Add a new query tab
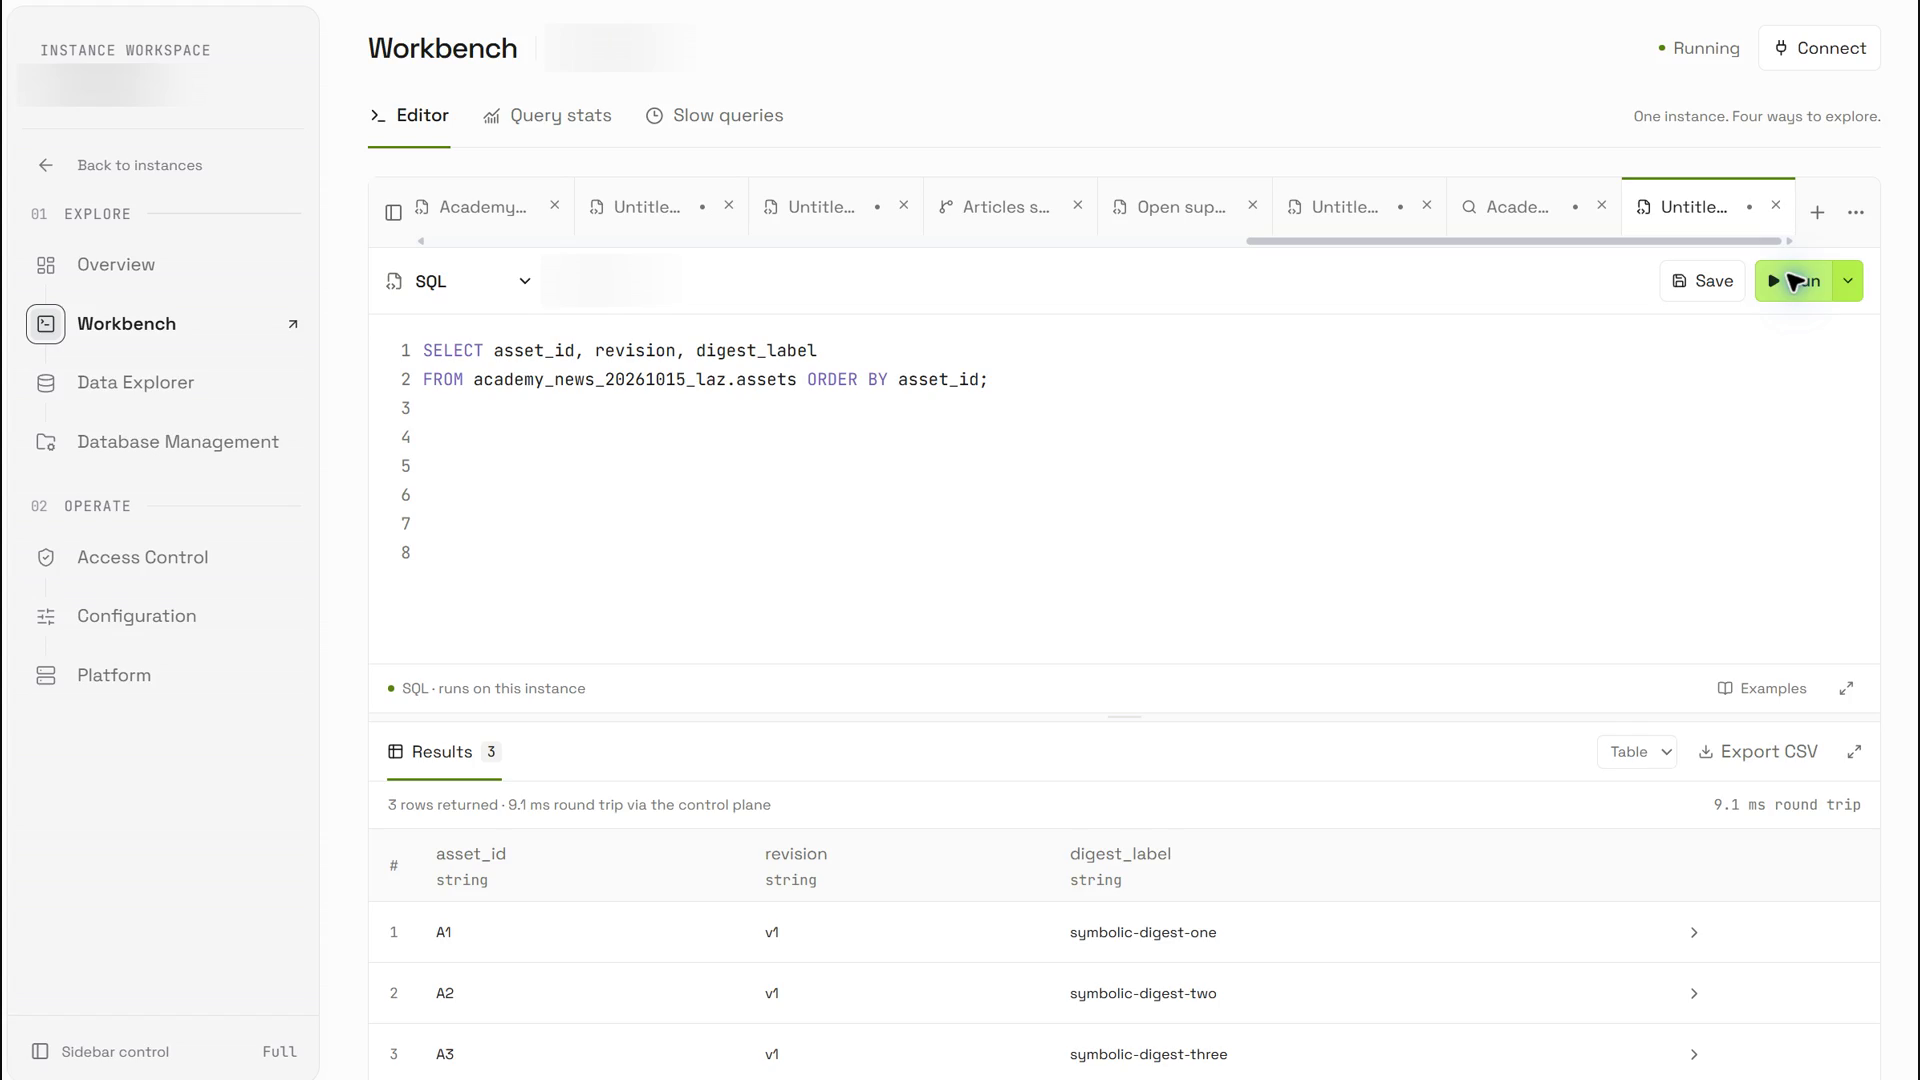Viewport: 1920px width, 1080px height. (1817, 212)
